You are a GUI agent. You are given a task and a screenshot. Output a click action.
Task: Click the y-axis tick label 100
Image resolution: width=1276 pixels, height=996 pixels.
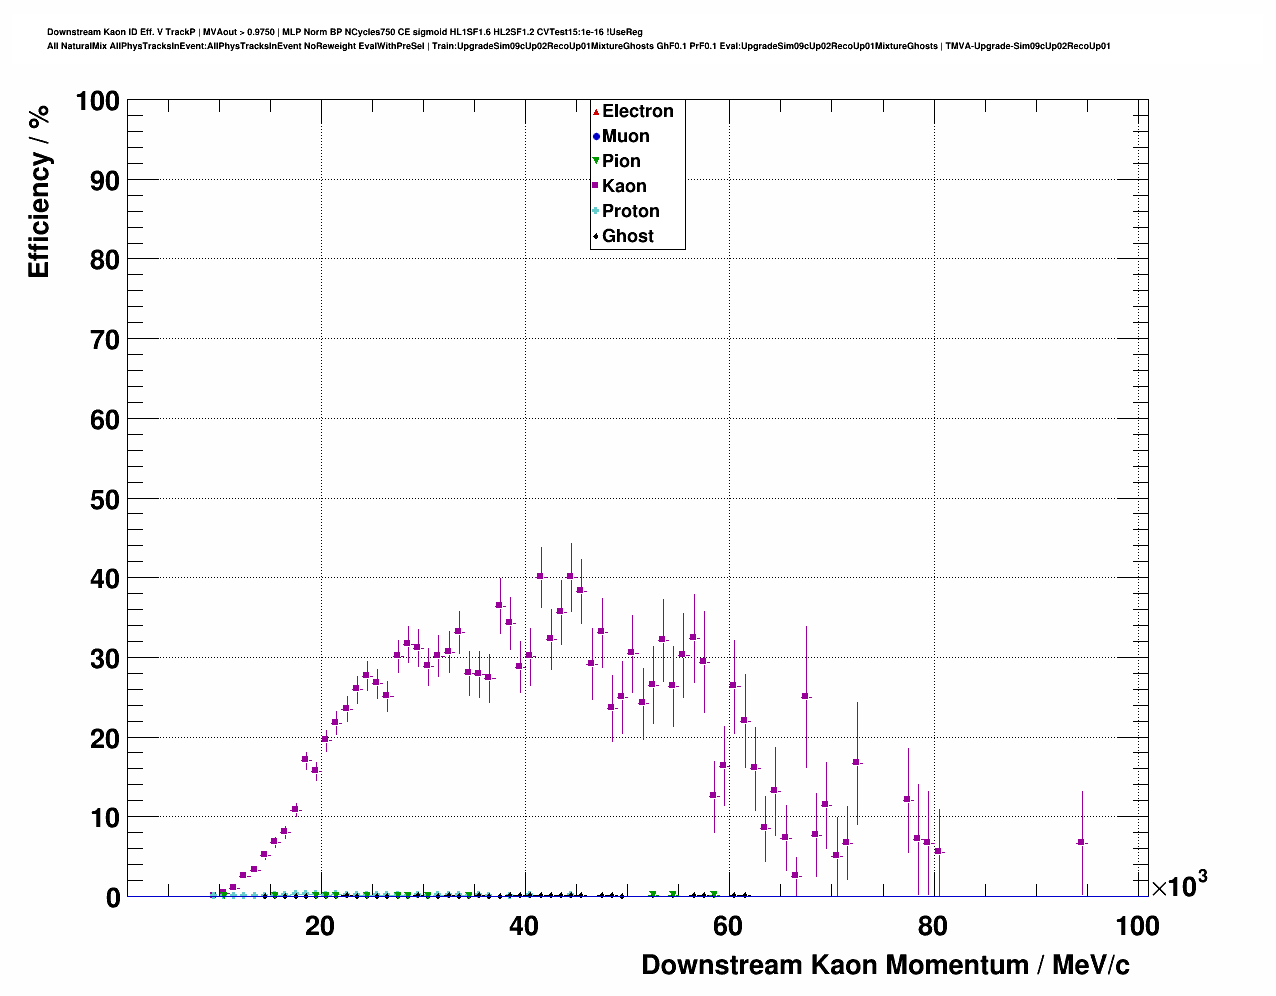[97, 101]
